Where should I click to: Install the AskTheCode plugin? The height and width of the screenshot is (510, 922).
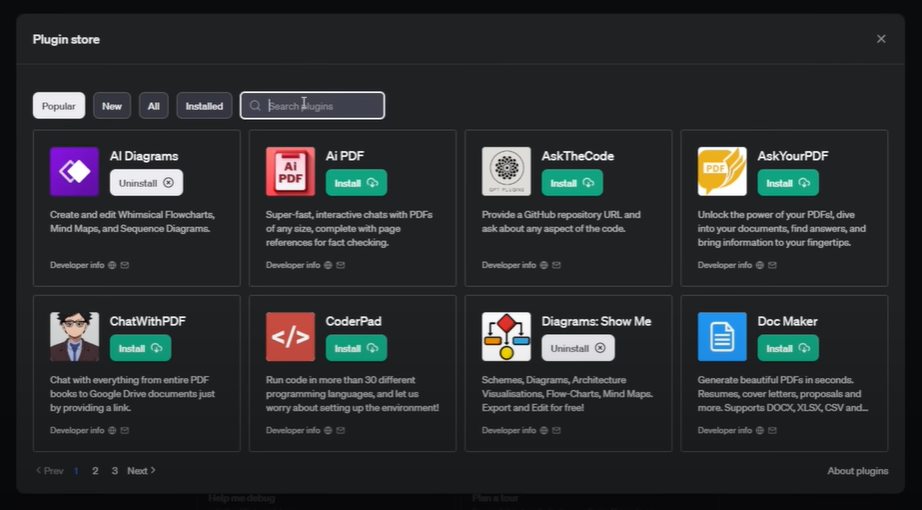(x=572, y=183)
